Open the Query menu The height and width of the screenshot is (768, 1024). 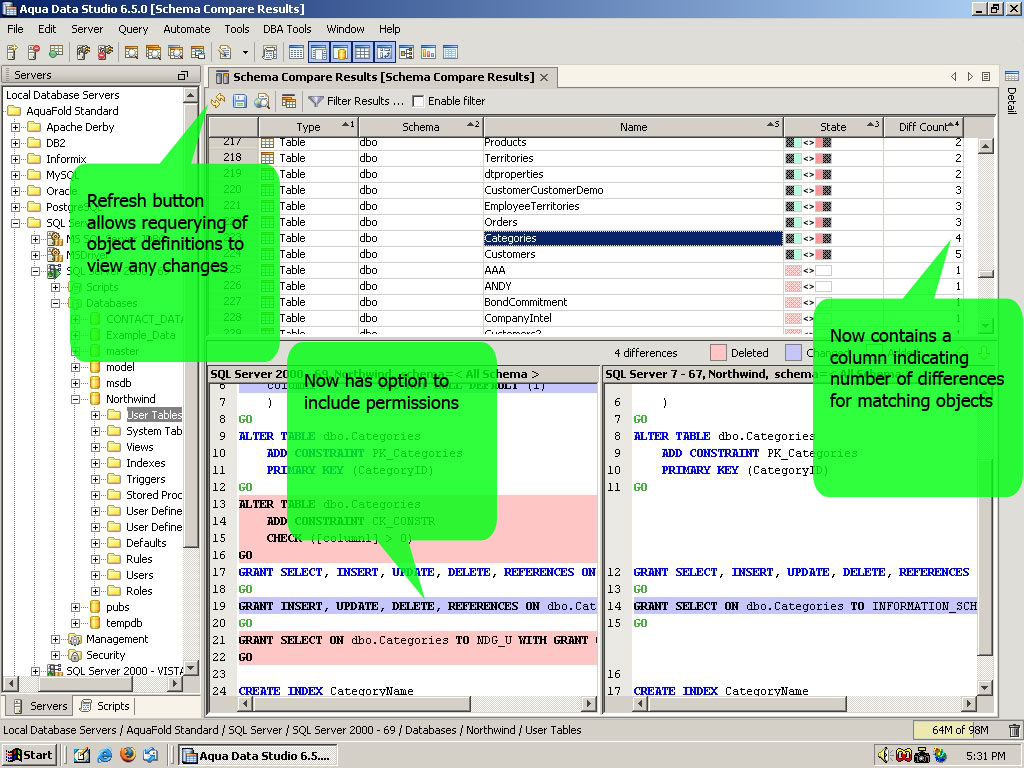click(x=133, y=29)
